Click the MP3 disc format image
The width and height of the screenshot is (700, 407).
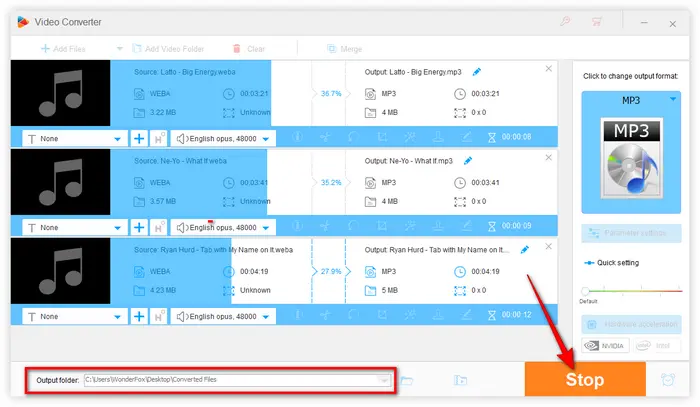click(631, 158)
